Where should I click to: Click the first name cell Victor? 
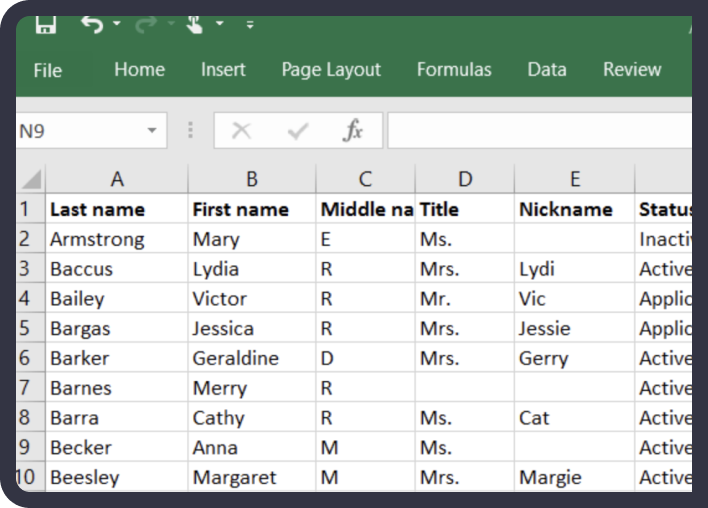coord(252,298)
